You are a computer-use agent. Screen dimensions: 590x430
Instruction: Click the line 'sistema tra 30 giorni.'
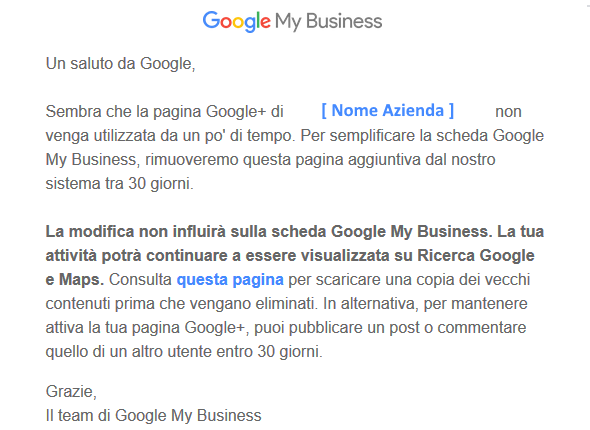[120, 184]
